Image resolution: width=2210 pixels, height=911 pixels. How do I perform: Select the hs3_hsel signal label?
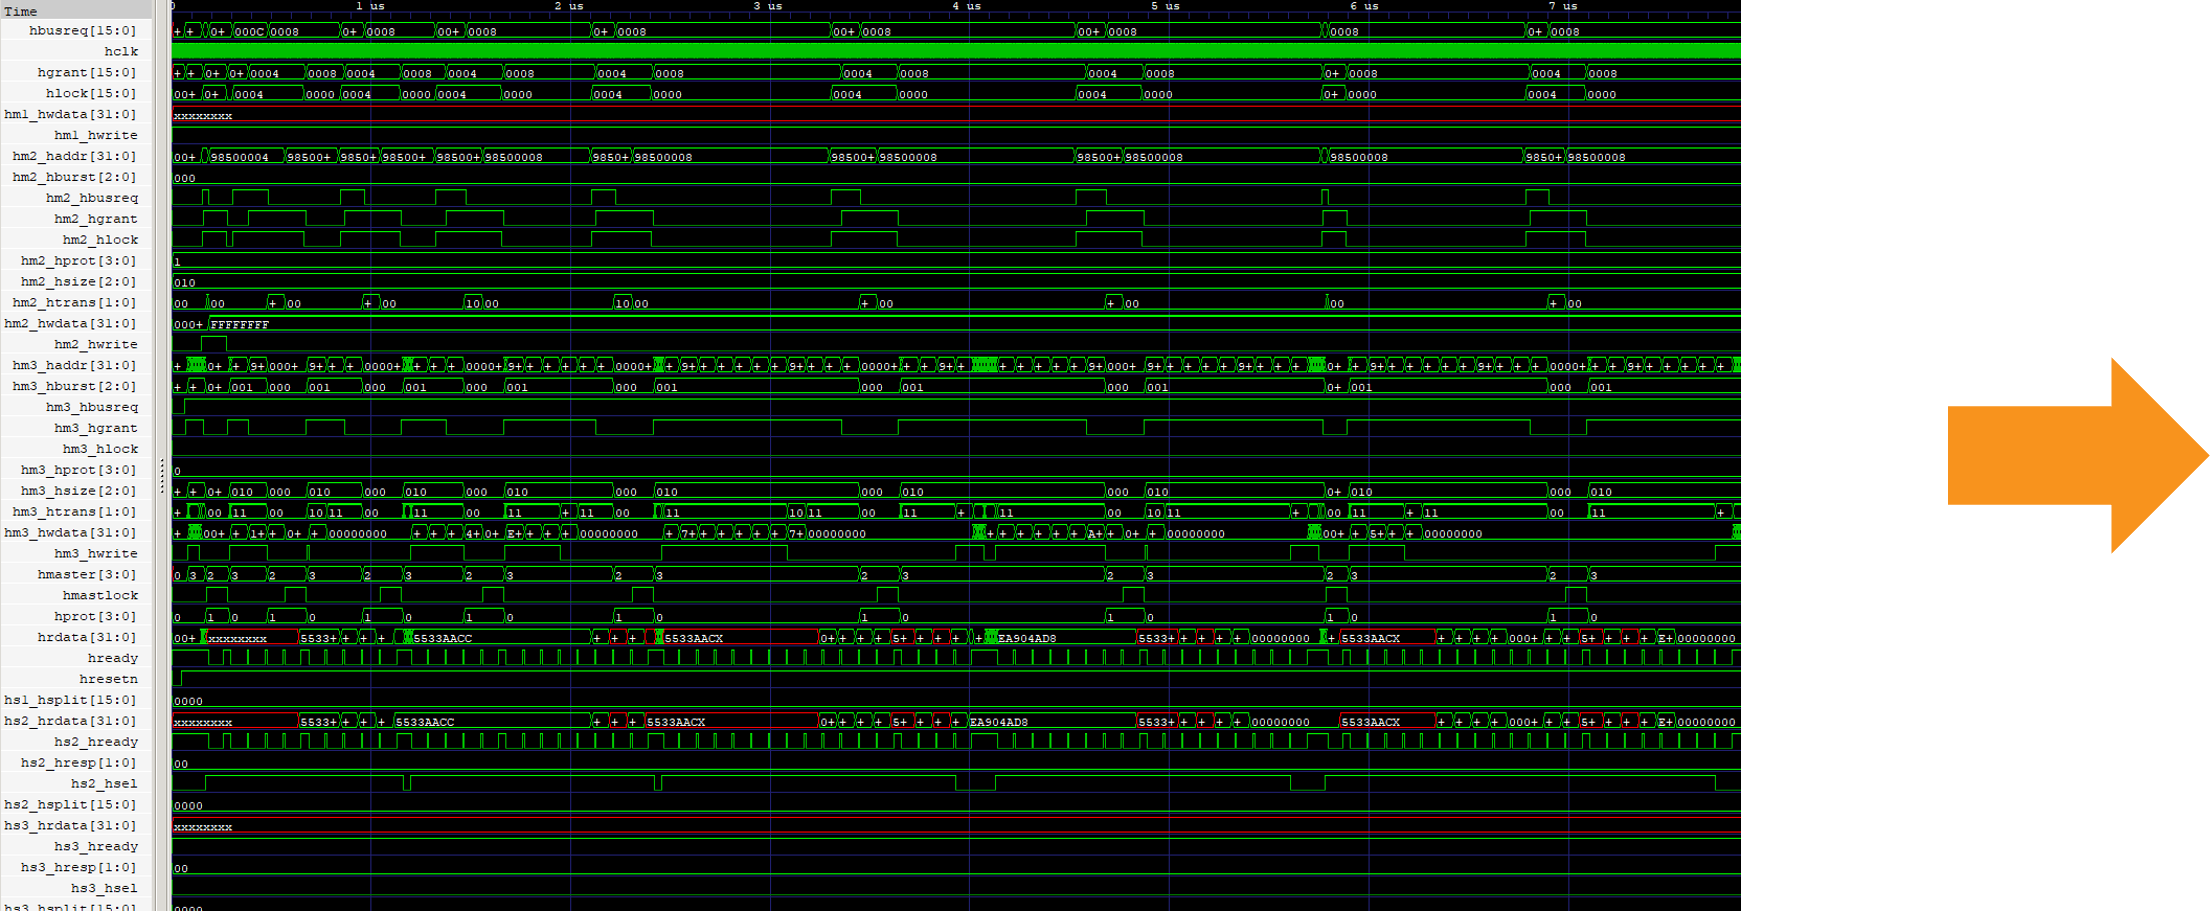tap(102, 888)
